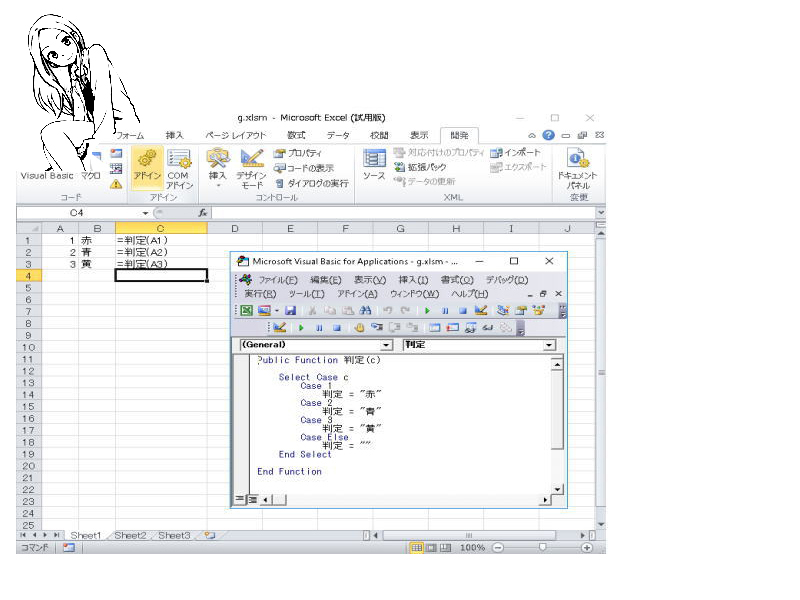This screenshot has height=600, width=800.
Task: Click the Save icon in VBA toolbar
Action: [x=290, y=311]
